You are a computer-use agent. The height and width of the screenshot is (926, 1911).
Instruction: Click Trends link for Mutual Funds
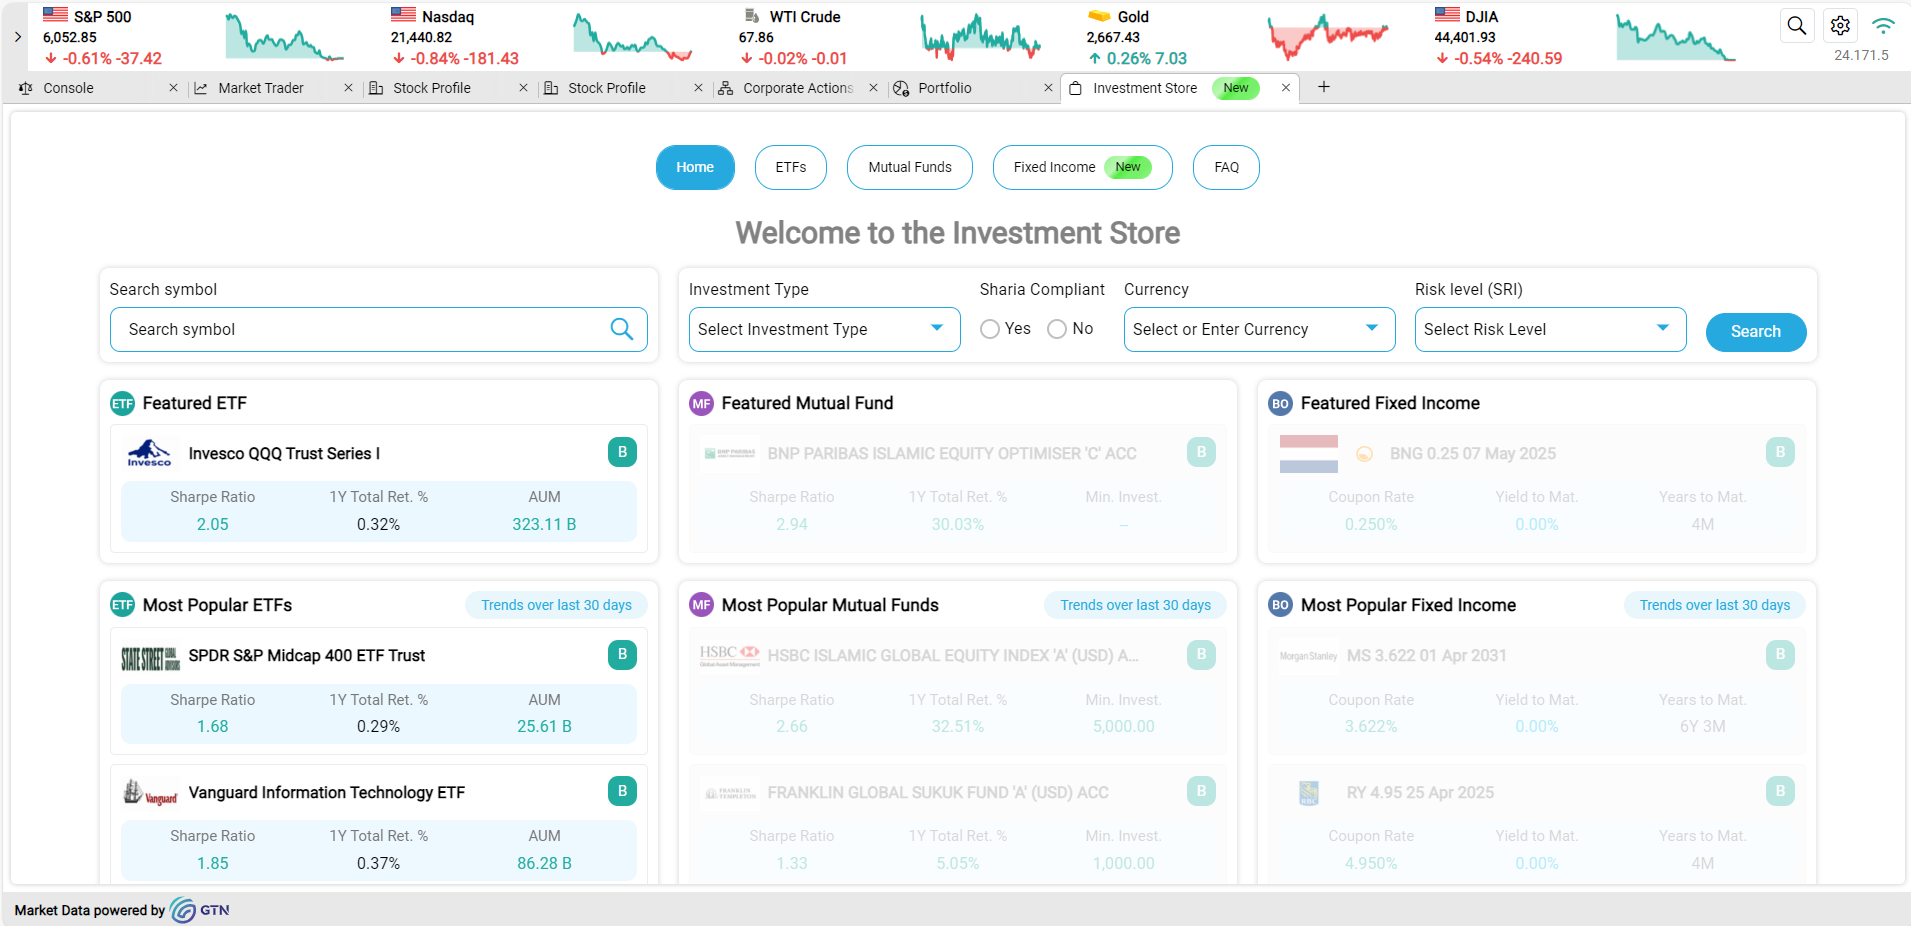coord(1135,605)
